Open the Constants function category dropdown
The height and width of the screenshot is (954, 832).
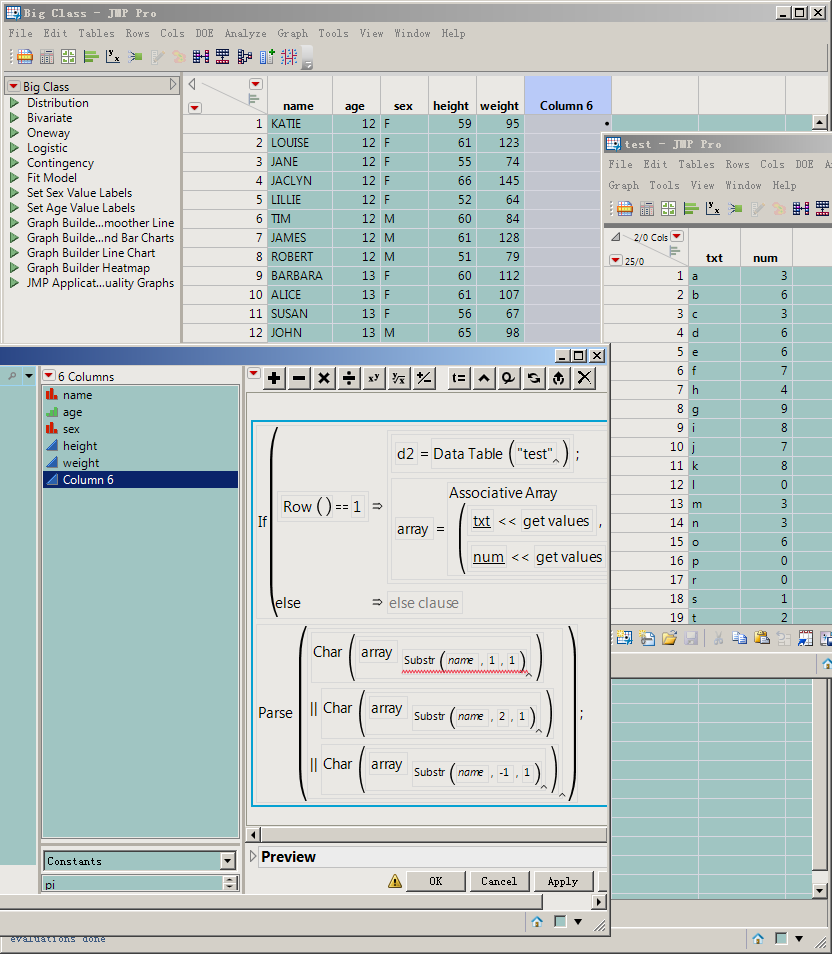pos(228,861)
